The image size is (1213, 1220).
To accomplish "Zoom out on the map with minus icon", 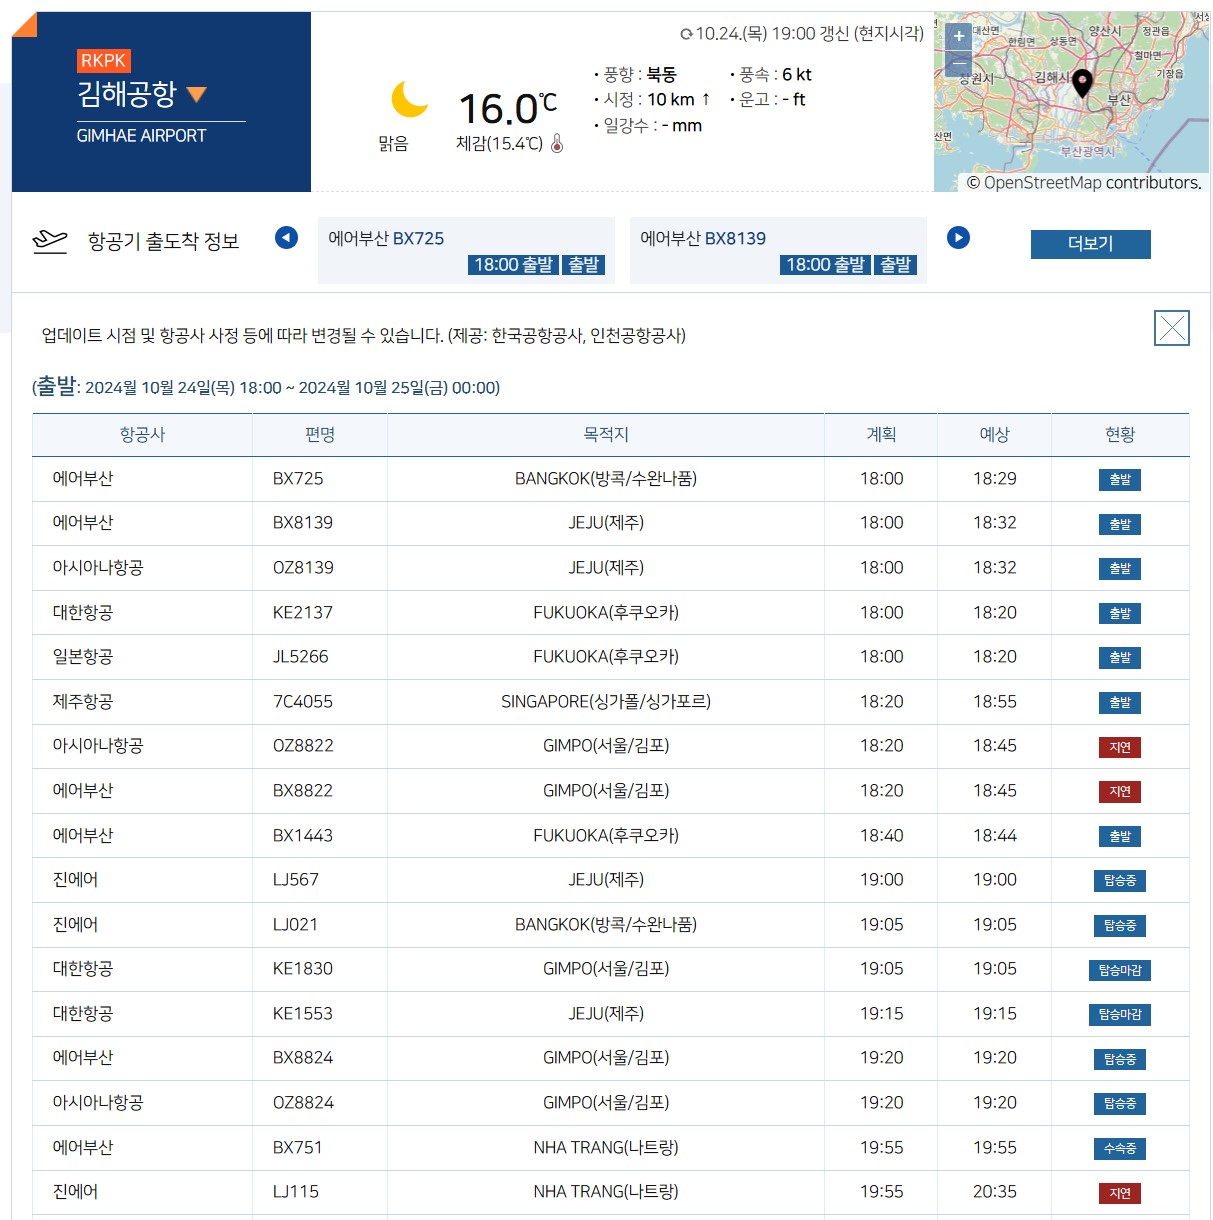I will pyautogui.click(x=957, y=64).
